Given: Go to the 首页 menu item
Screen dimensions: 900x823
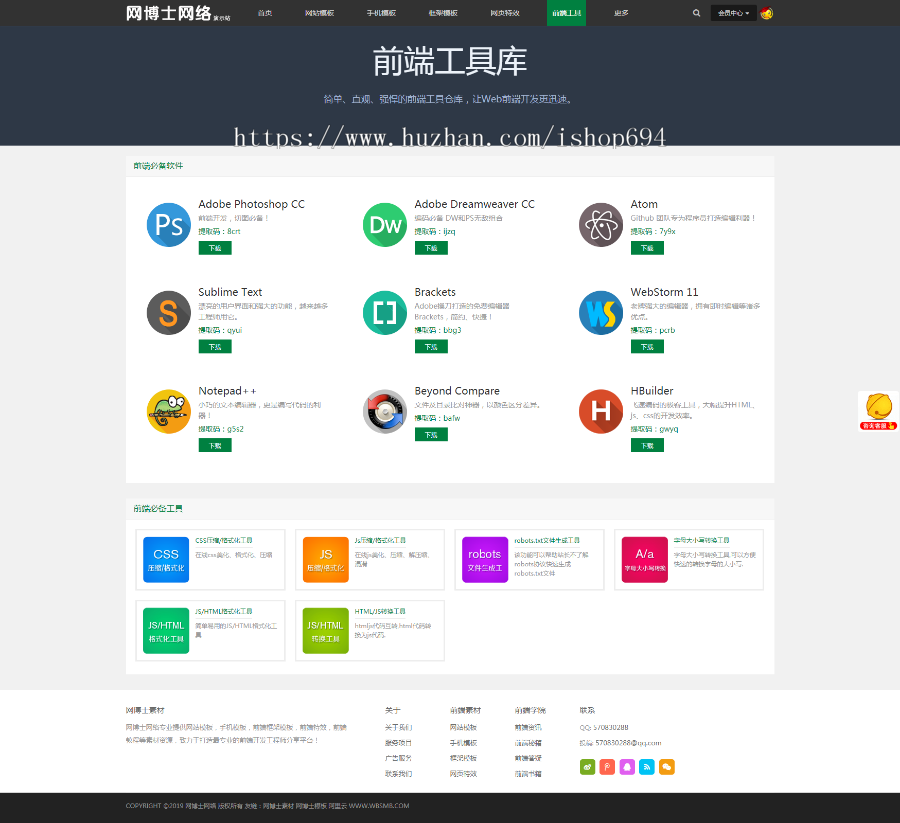Looking at the screenshot, I should [x=262, y=13].
